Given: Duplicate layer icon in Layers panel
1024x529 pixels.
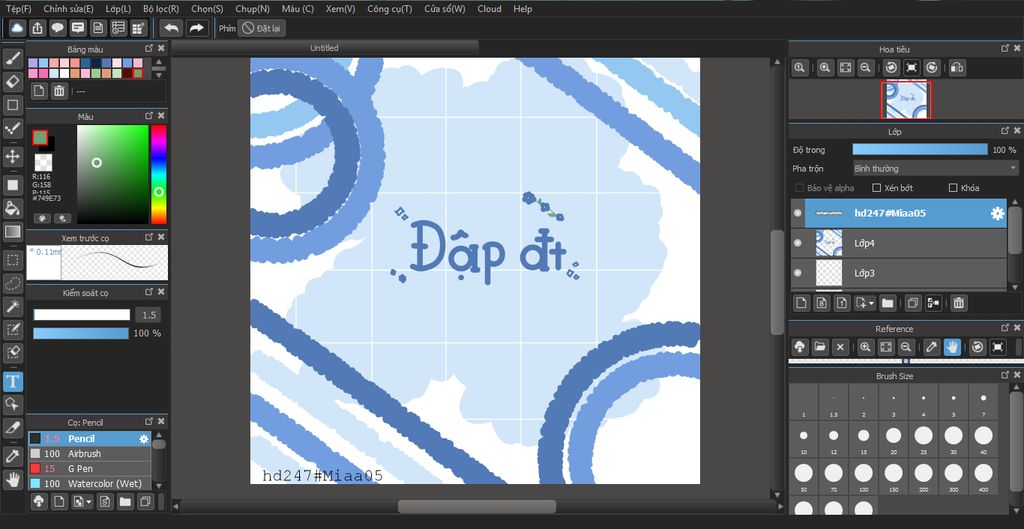Looking at the screenshot, I should (x=912, y=302).
